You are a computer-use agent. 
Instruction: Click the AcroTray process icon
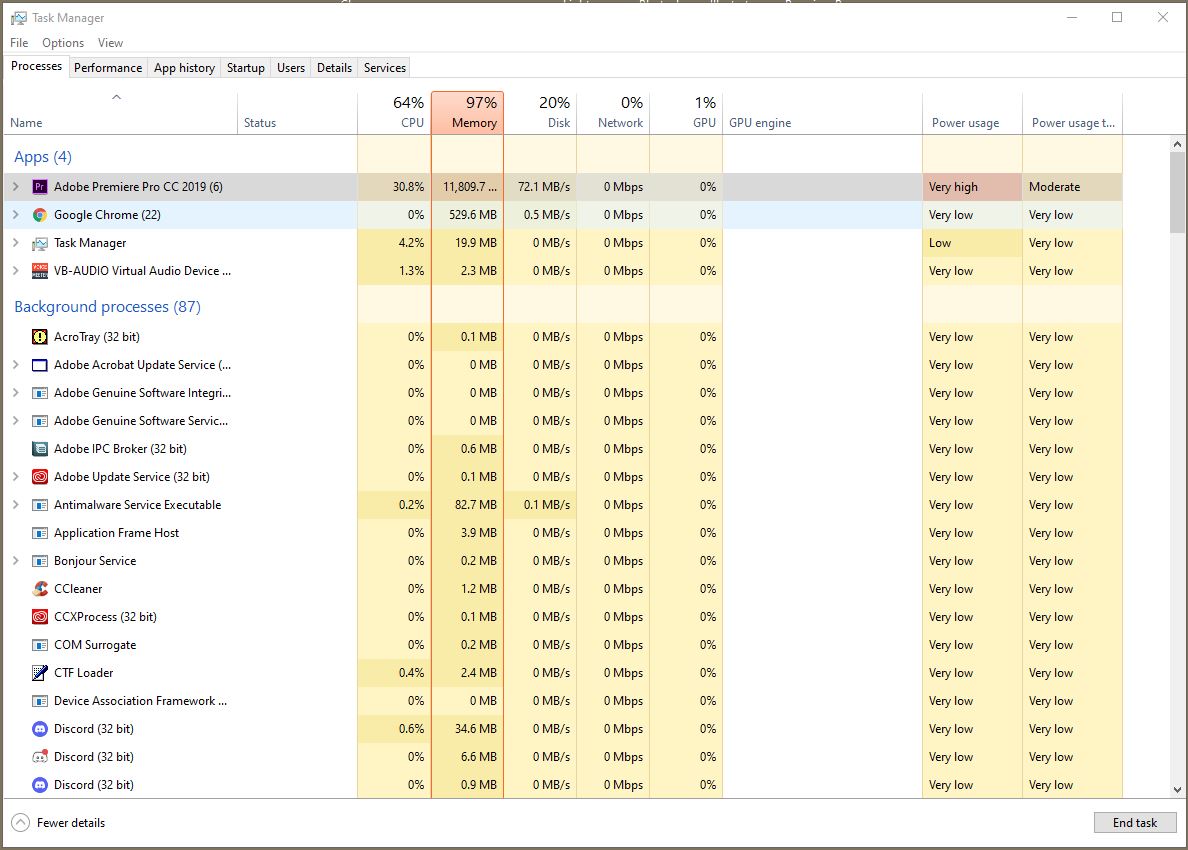coord(40,337)
